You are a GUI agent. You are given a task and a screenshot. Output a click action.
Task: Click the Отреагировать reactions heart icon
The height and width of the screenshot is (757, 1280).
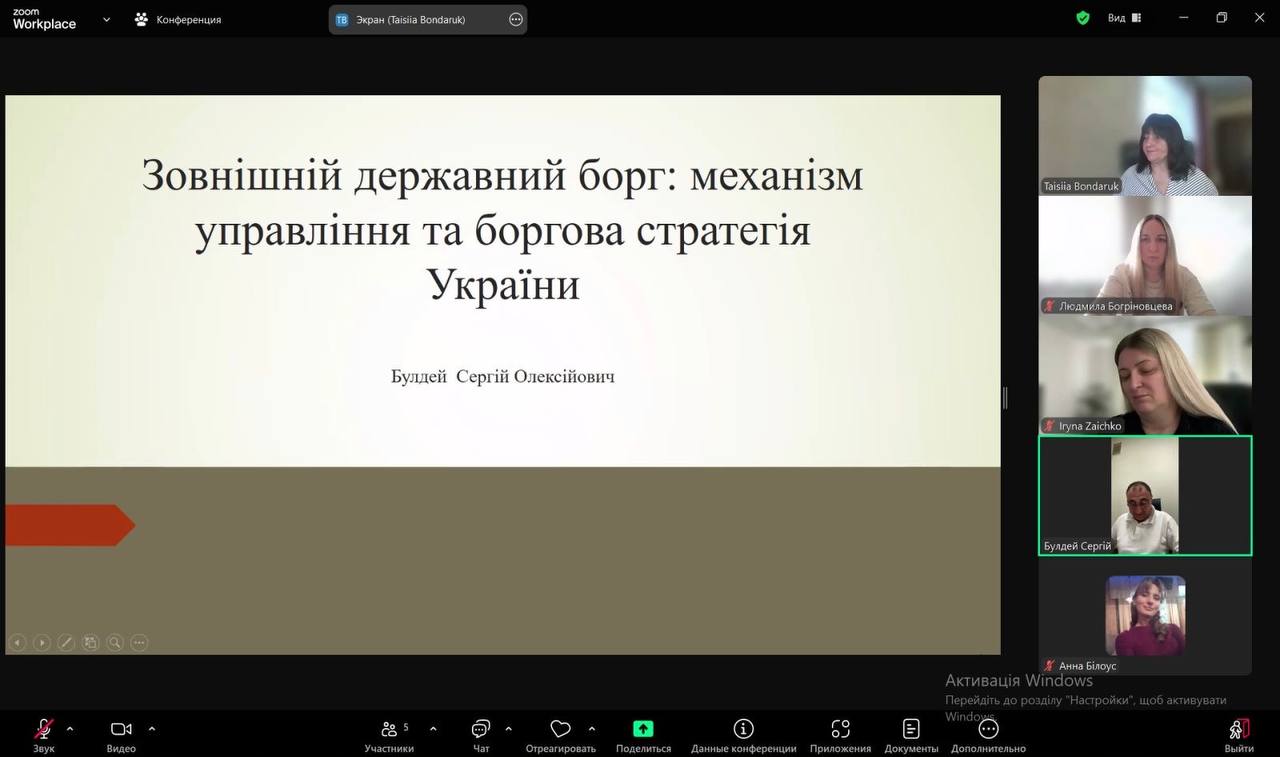pos(560,730)
